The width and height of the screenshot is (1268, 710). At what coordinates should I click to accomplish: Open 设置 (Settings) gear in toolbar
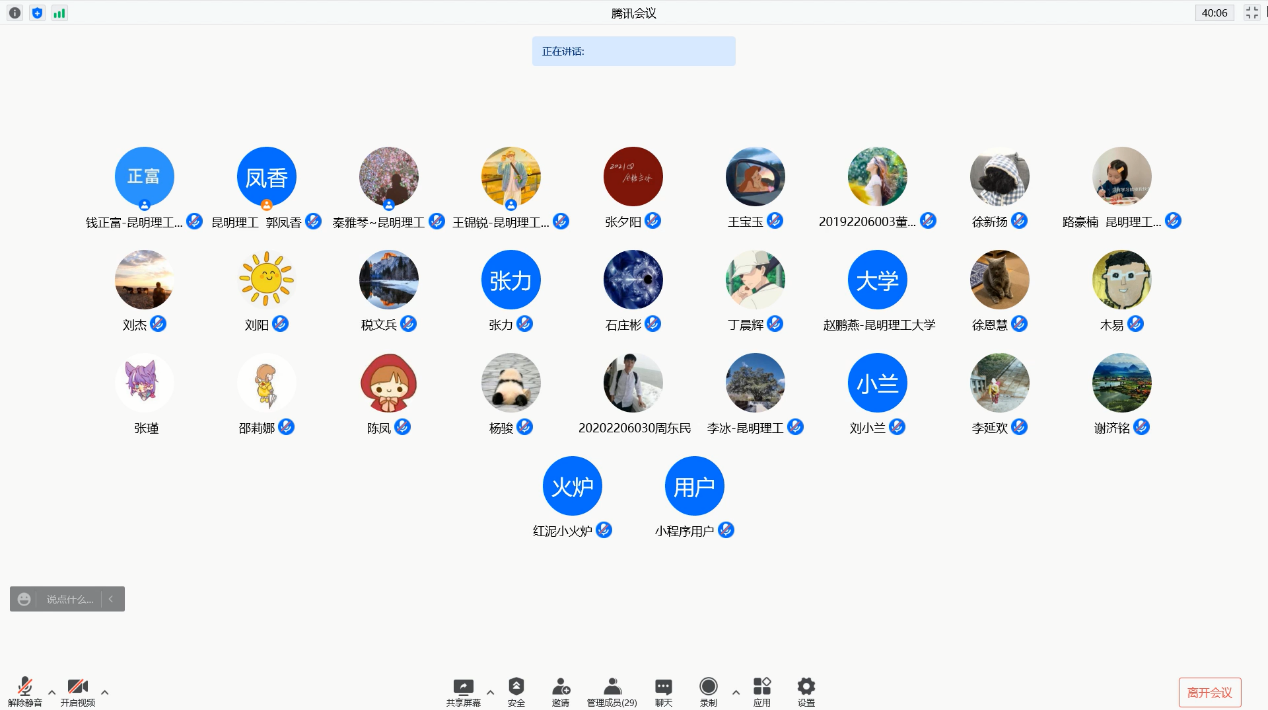806,688
